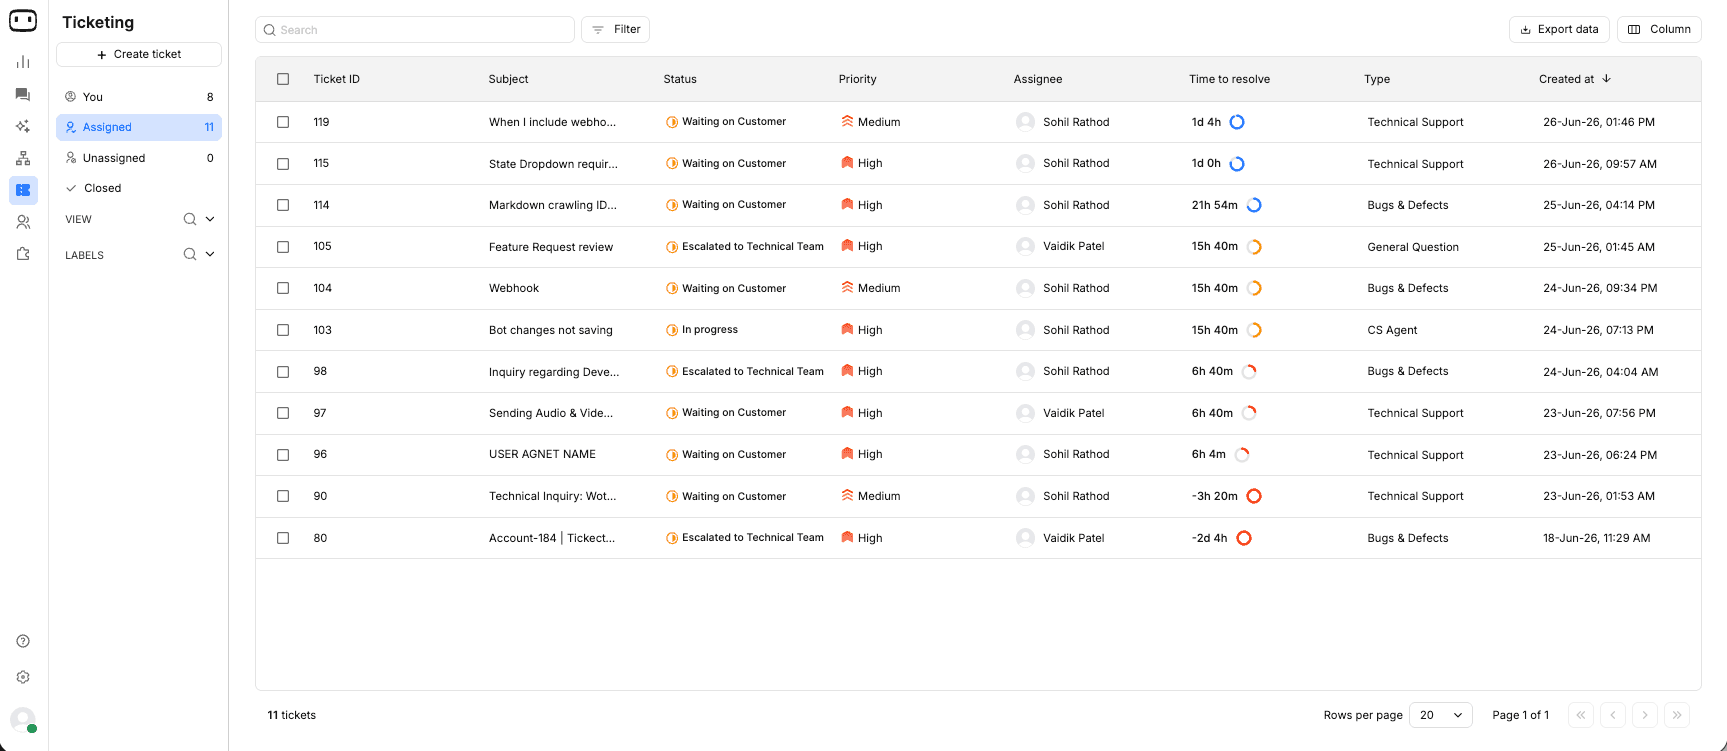Click the Create ticket button
Viewport: 1727px width, 751px height.
click(139, 54)
